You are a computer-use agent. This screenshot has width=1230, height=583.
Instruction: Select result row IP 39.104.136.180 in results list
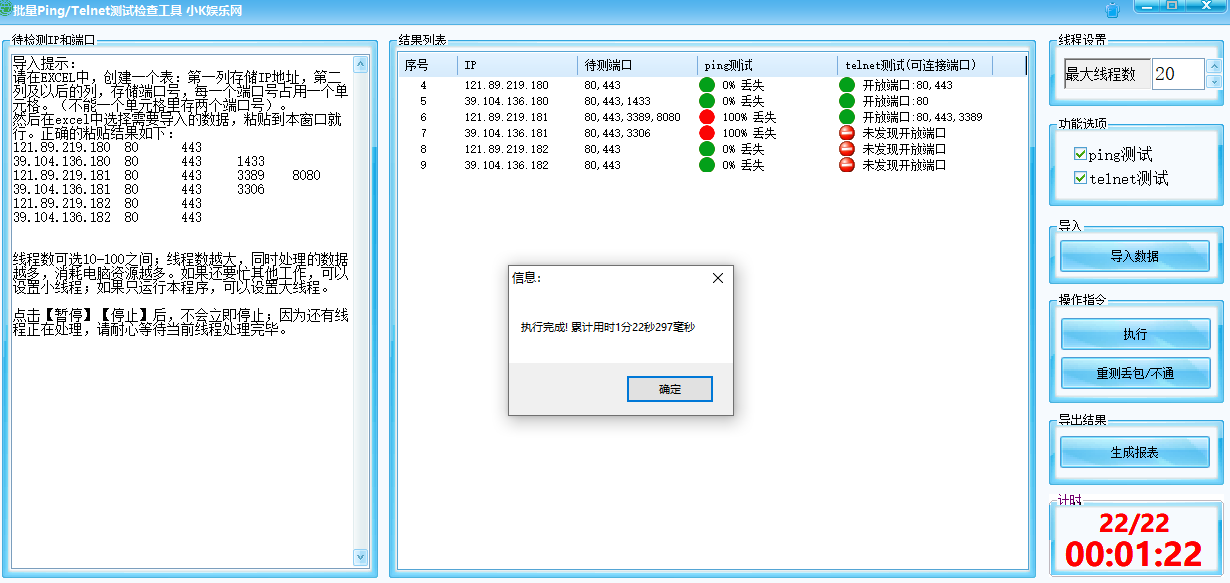tap(506, 102)
